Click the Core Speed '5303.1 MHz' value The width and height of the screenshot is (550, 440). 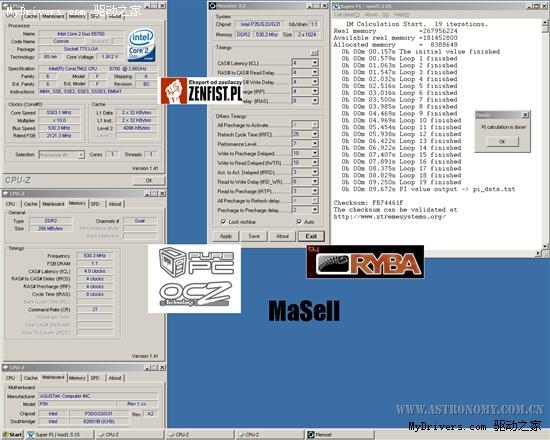pyautogui.click(x=59, y=113)
